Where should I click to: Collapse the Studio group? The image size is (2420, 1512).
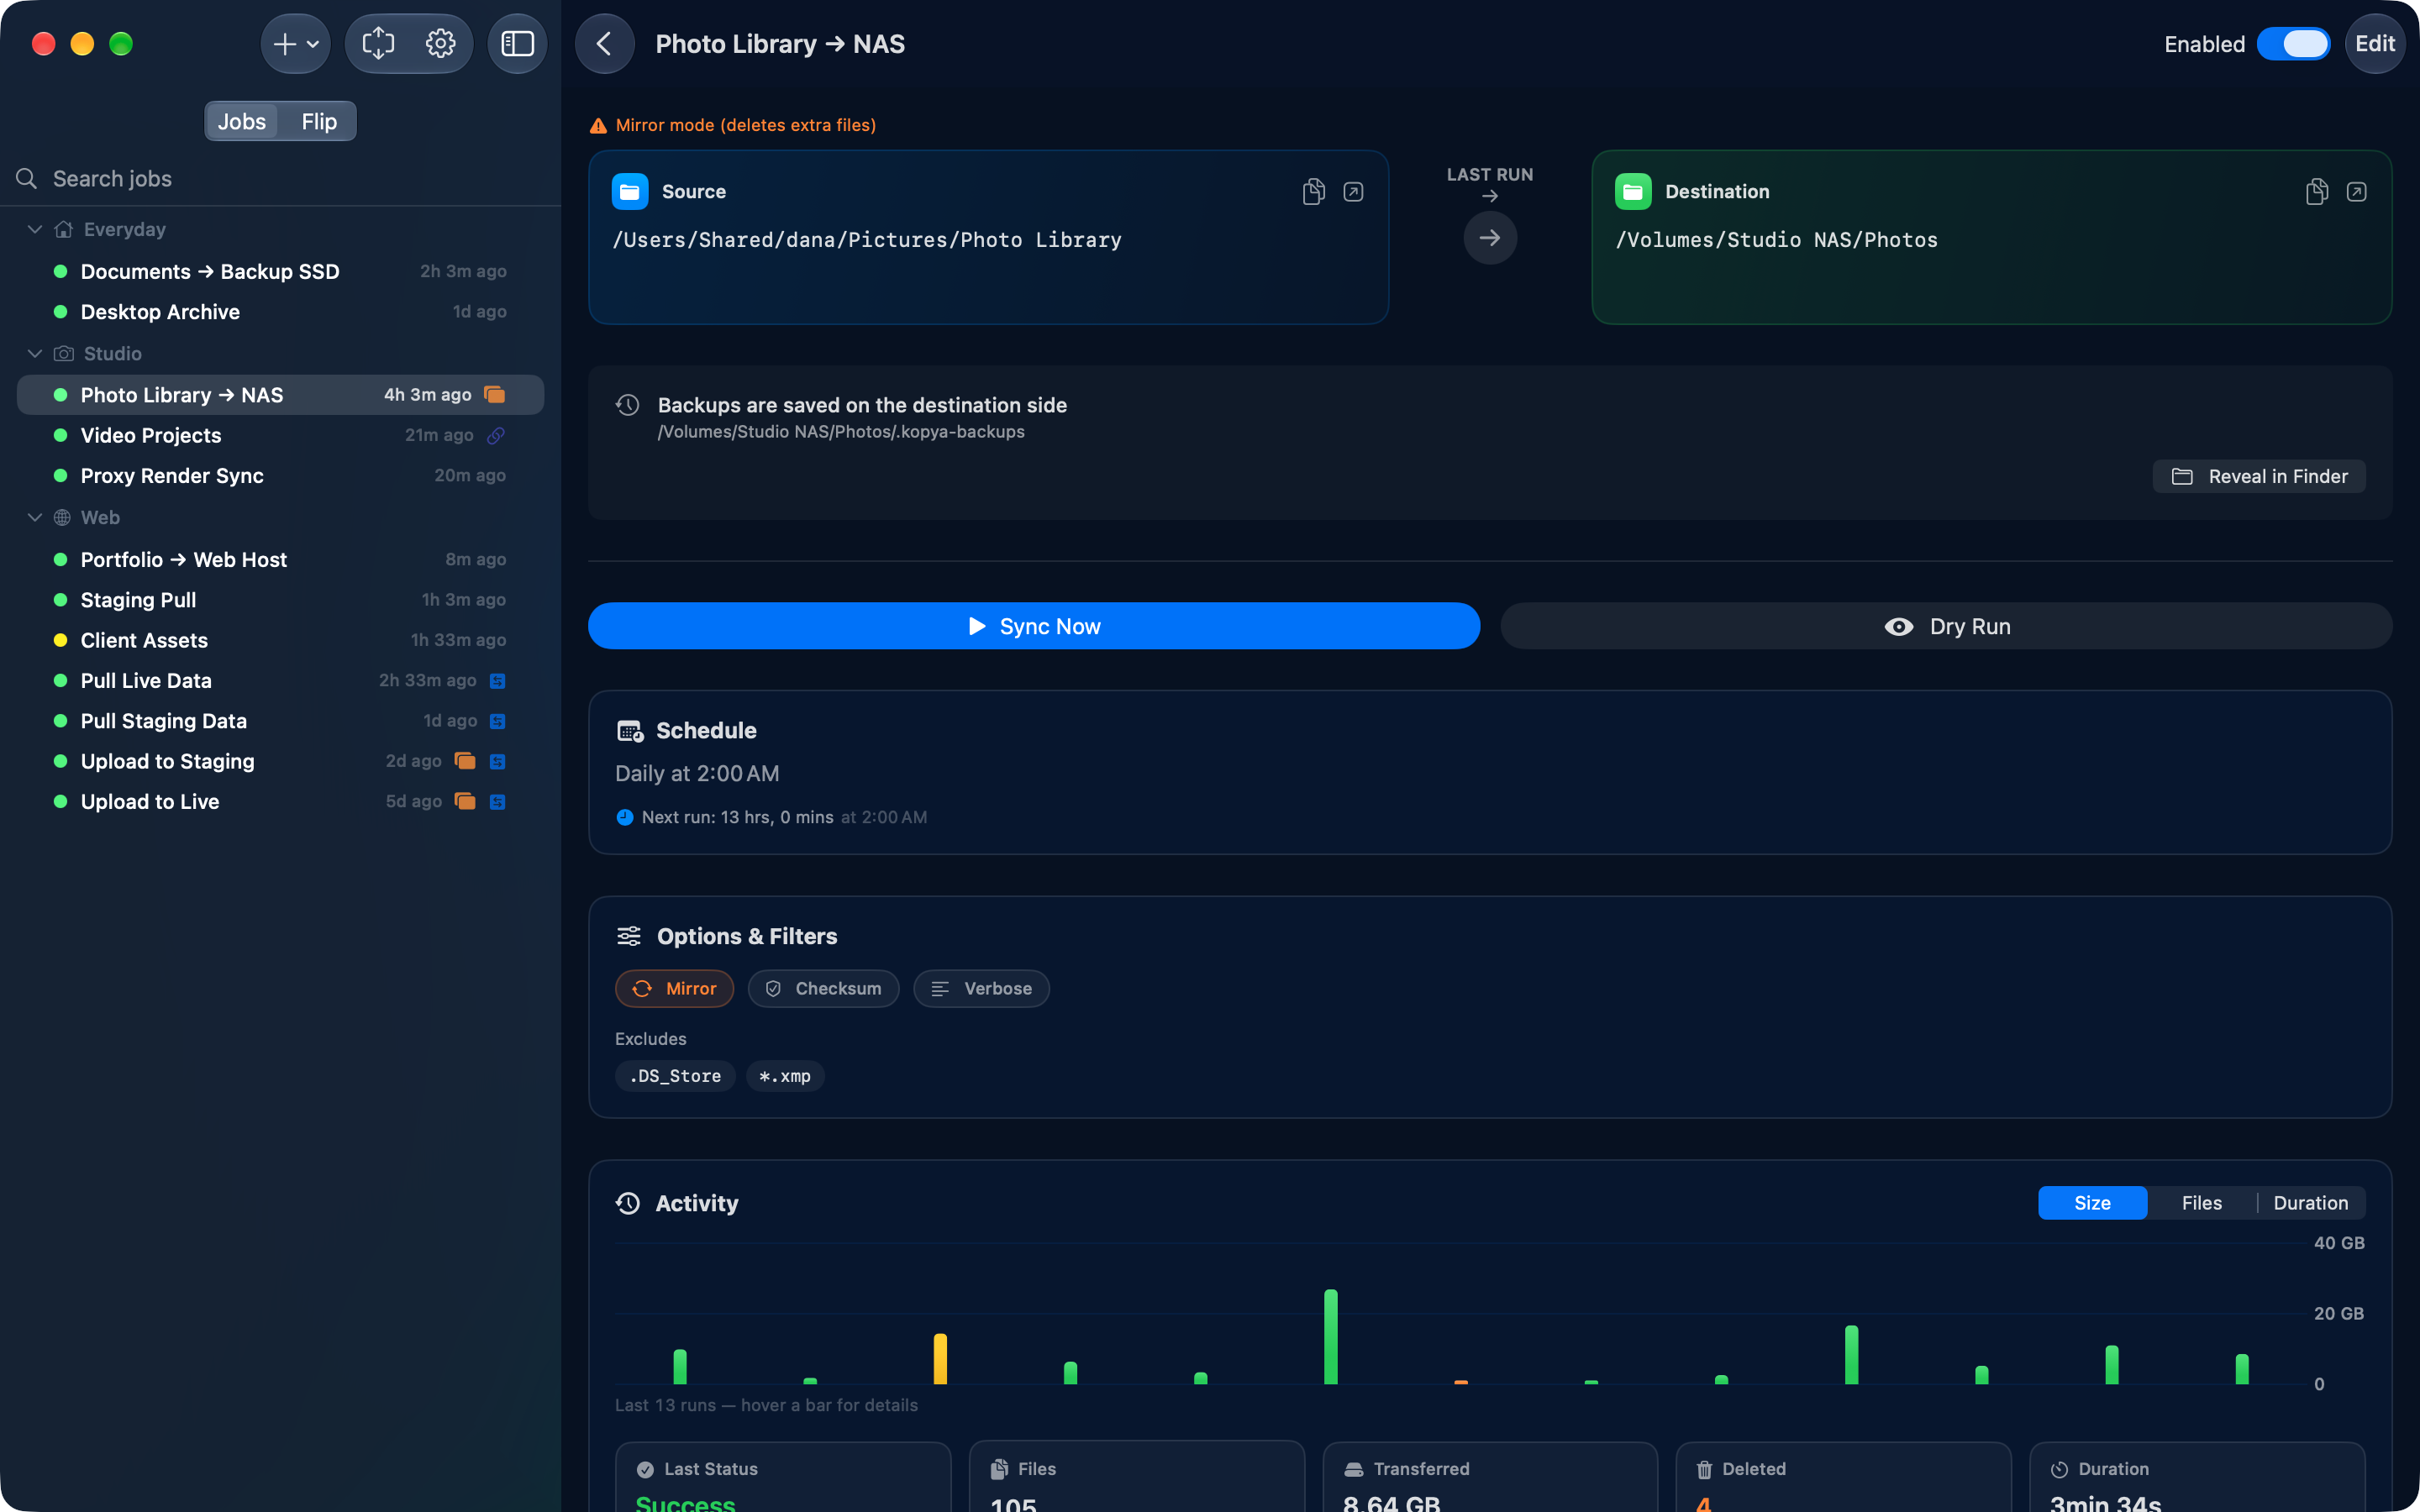point(35,354)
